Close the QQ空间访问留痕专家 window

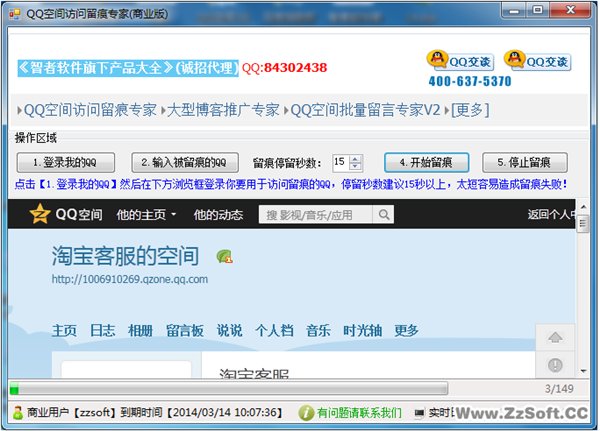570,10
